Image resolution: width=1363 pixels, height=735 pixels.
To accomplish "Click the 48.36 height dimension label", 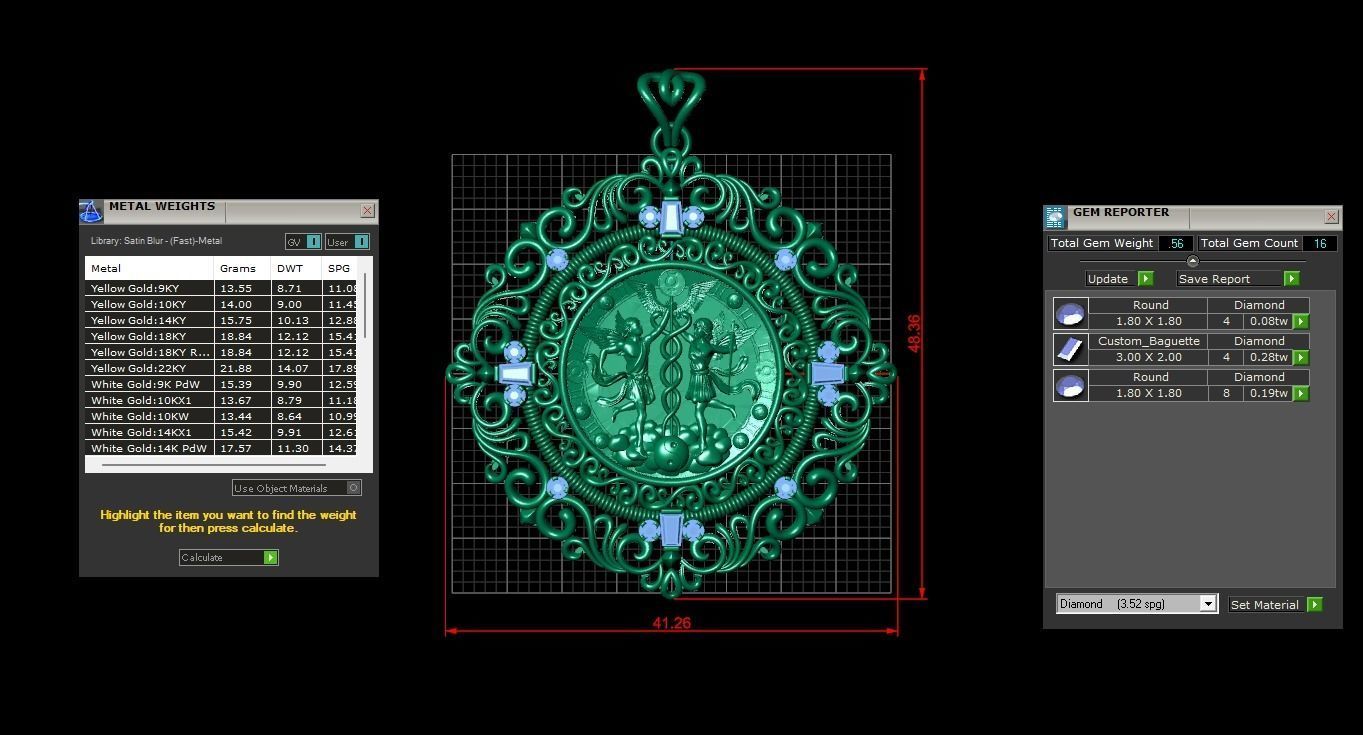I will coord(914,333).
